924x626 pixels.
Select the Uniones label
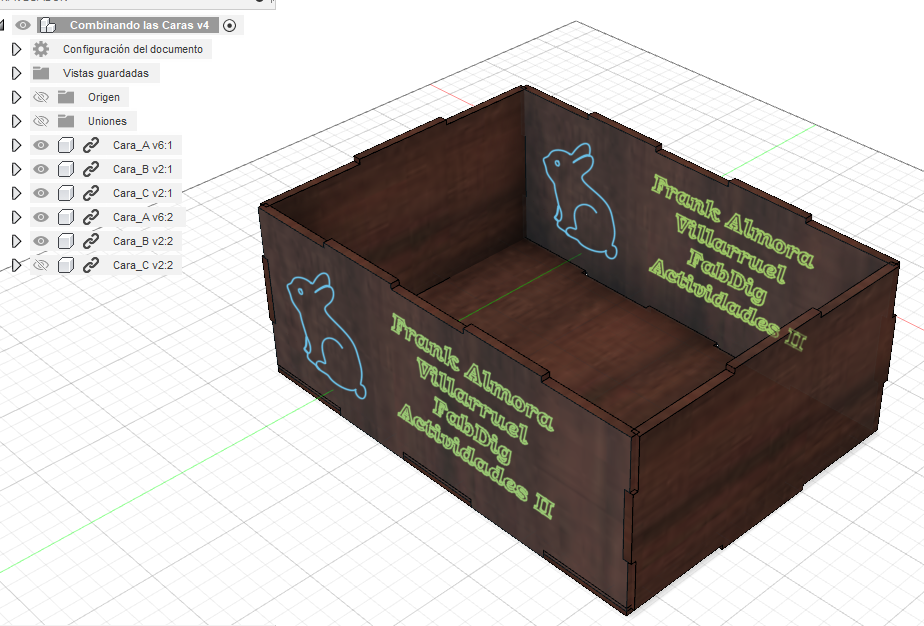click(x=107, y=121)
